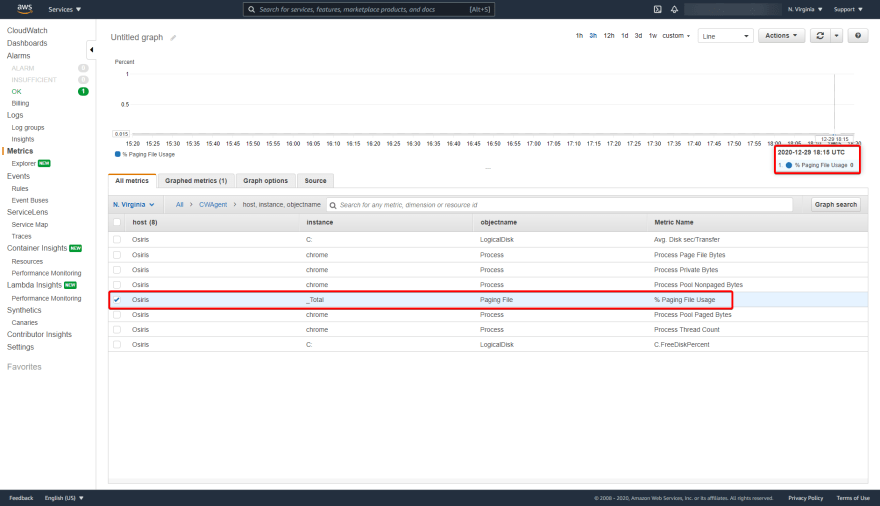Check the C.FreeDiskPercent row

point(117,344)
